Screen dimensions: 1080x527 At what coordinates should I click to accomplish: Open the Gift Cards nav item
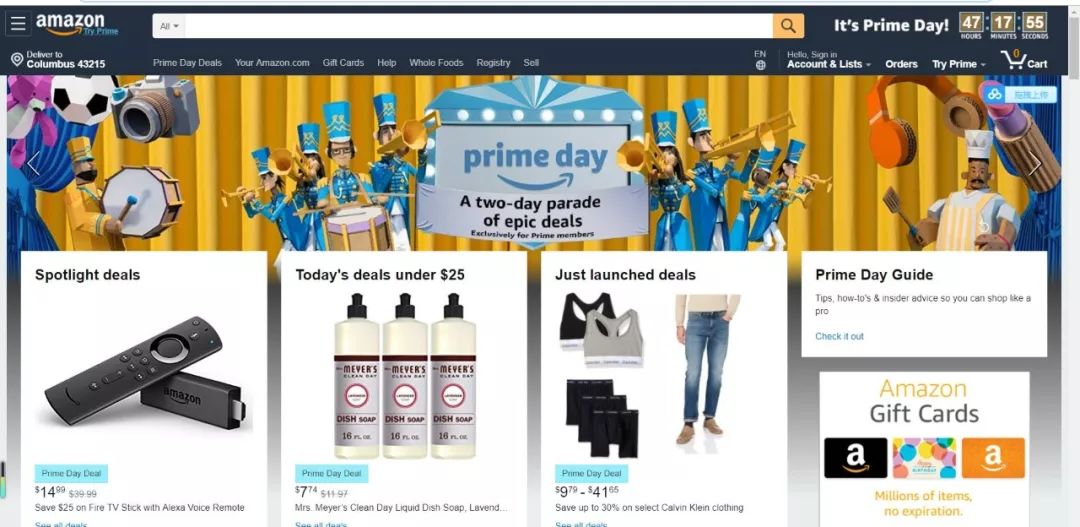click(343, 63)
